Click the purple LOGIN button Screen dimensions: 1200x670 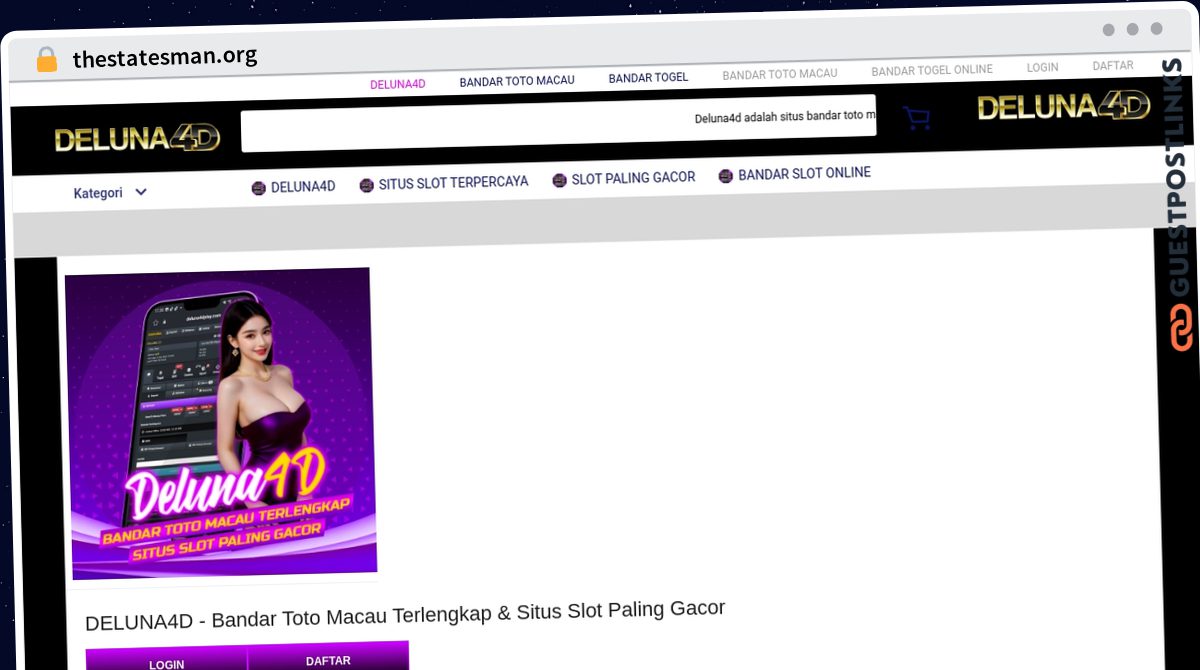(x=166, y=660)
